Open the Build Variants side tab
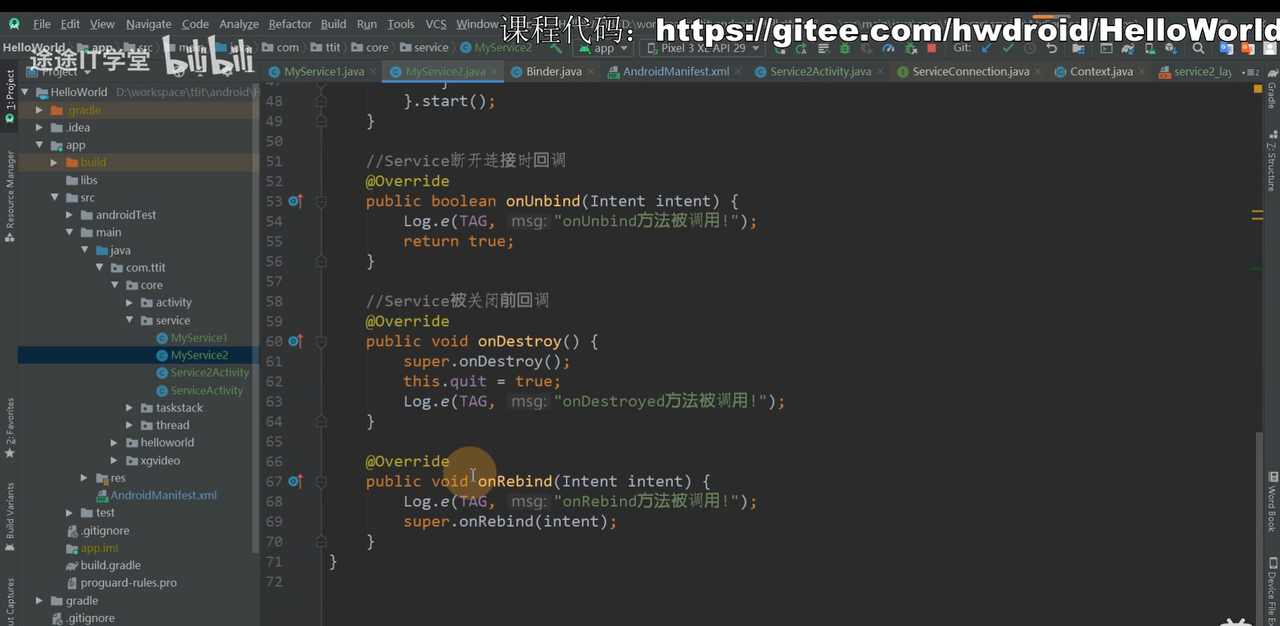This screenshot has height=626, width=1280. (10, 519)
